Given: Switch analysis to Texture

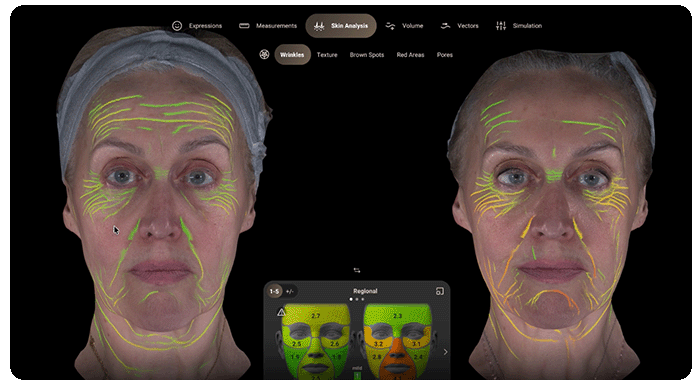Looking at the screenshot, I should click(x=327, y=55).
